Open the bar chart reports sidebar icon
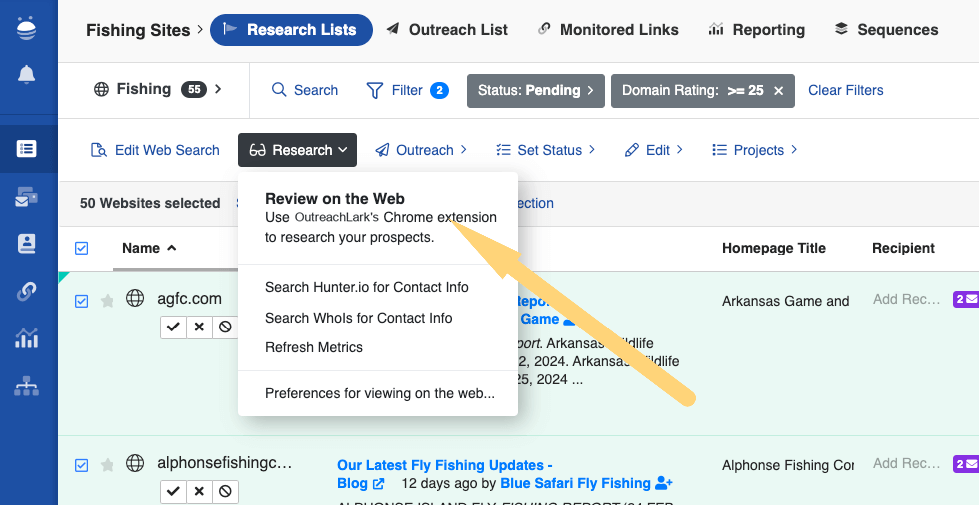979x505 pixels. pyautogui.click(x=26, y=338)
